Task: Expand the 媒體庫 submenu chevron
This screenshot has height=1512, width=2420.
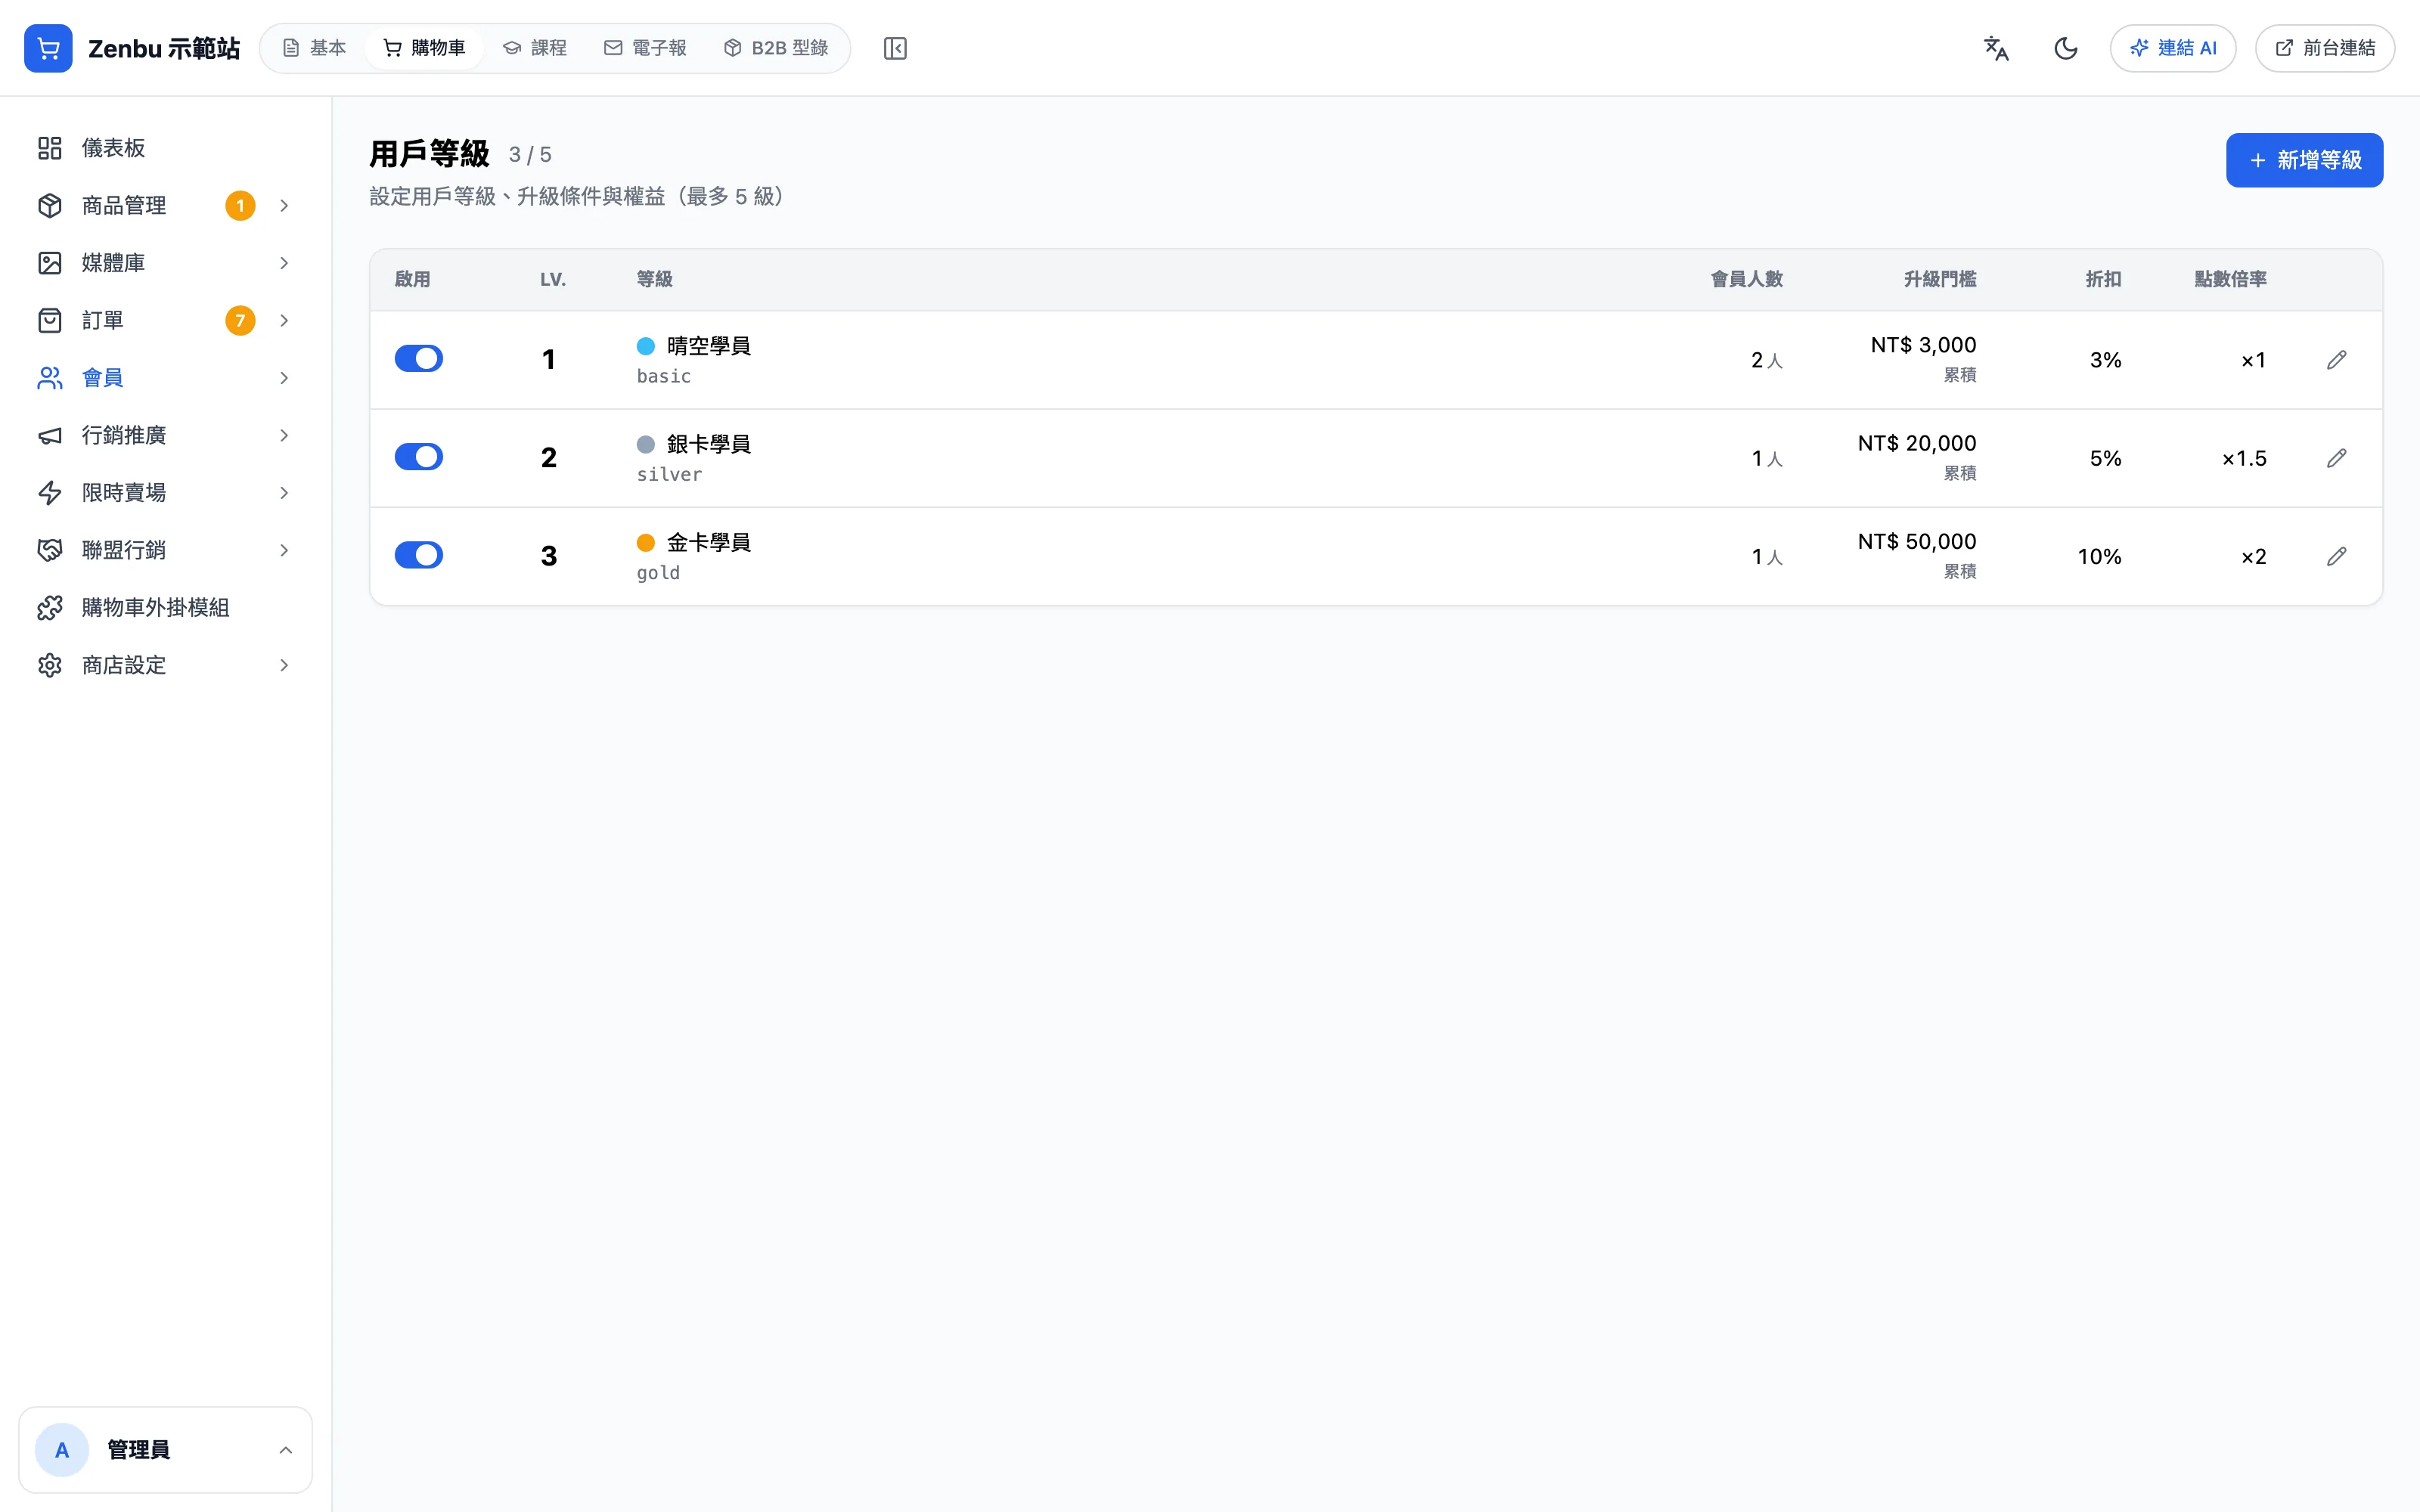Action: click(284, 263)
